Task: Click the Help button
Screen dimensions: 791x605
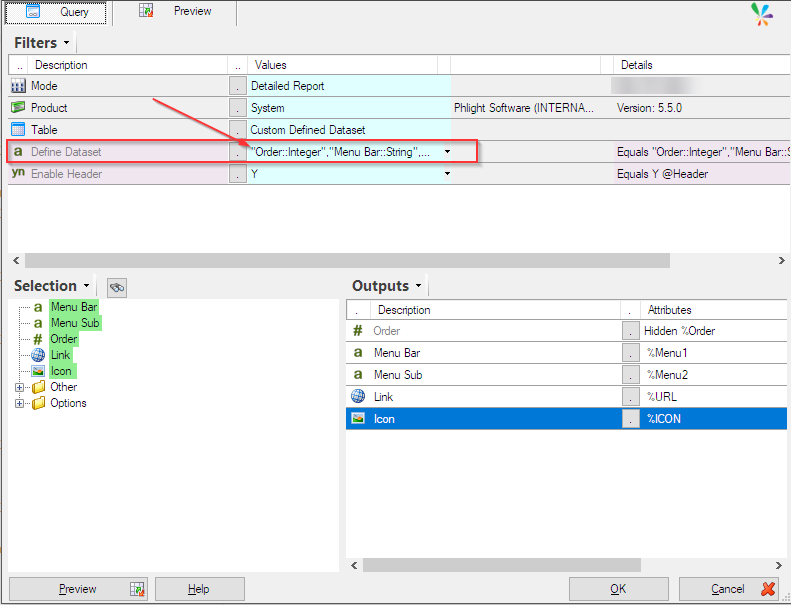Action: [x=199, y=589]
